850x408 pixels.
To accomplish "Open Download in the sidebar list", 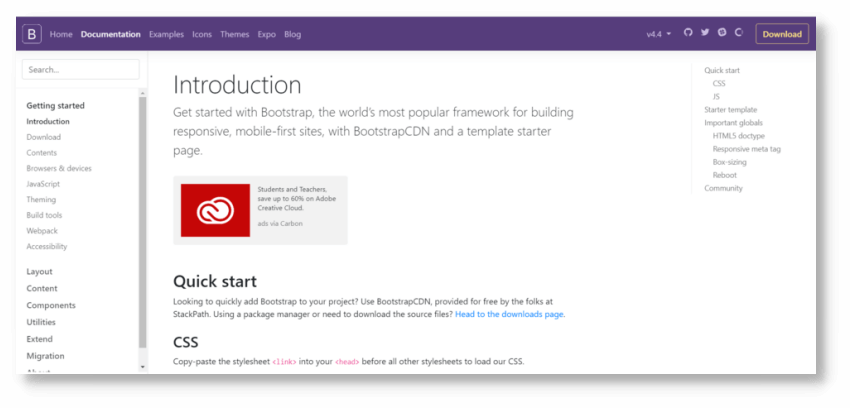I will 43,137.
